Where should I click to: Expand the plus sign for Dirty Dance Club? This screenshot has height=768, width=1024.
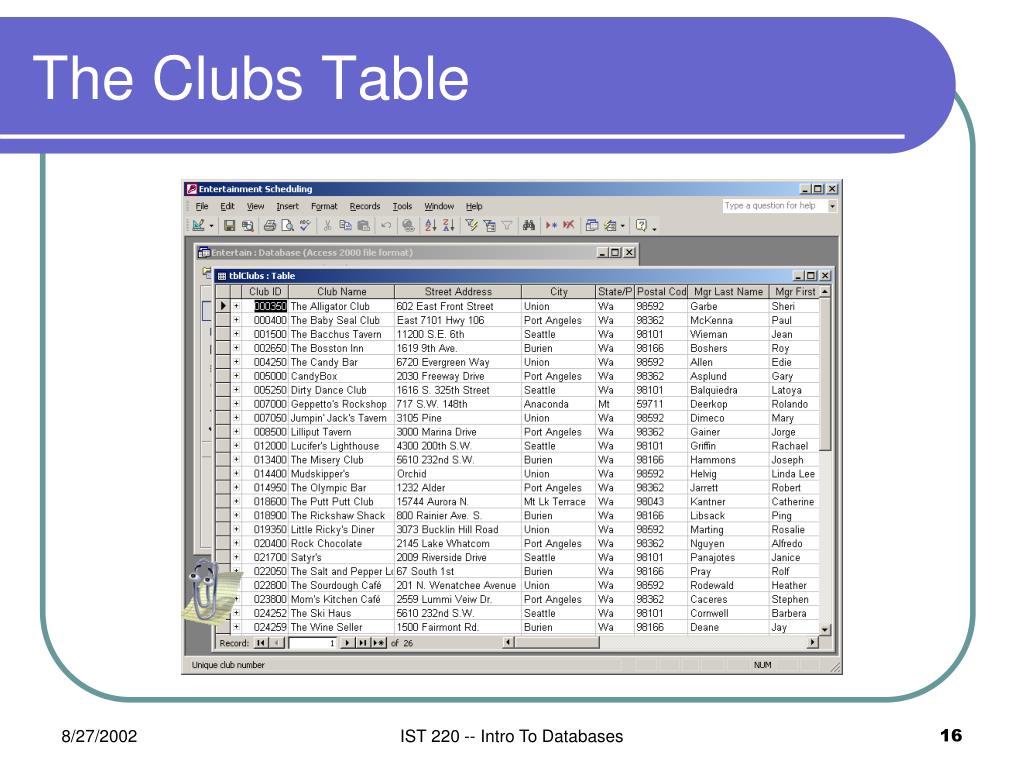pyautogui.click(x=236, y=389)
